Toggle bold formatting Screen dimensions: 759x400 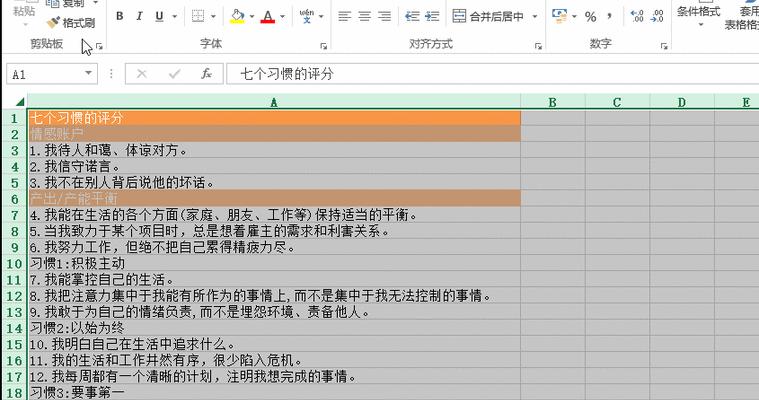120,16
